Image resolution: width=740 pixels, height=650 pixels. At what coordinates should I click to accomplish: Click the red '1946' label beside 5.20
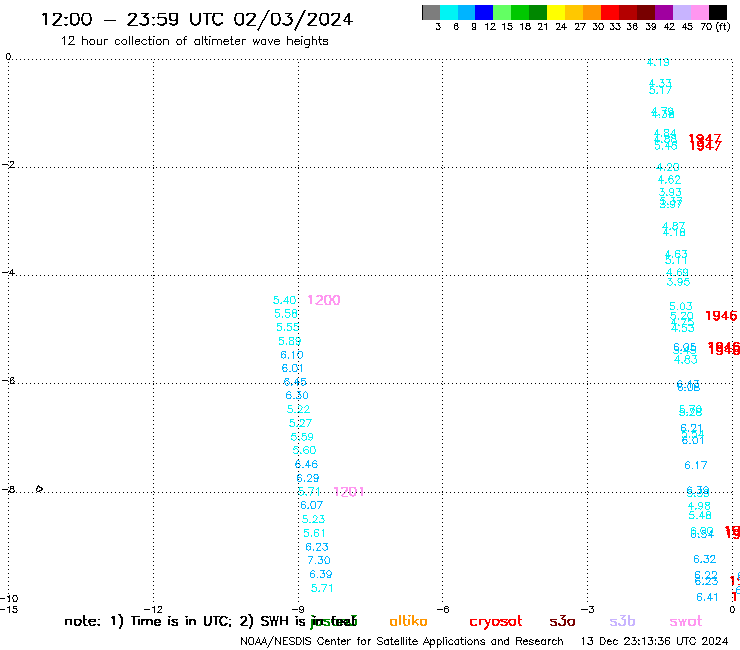721,316
